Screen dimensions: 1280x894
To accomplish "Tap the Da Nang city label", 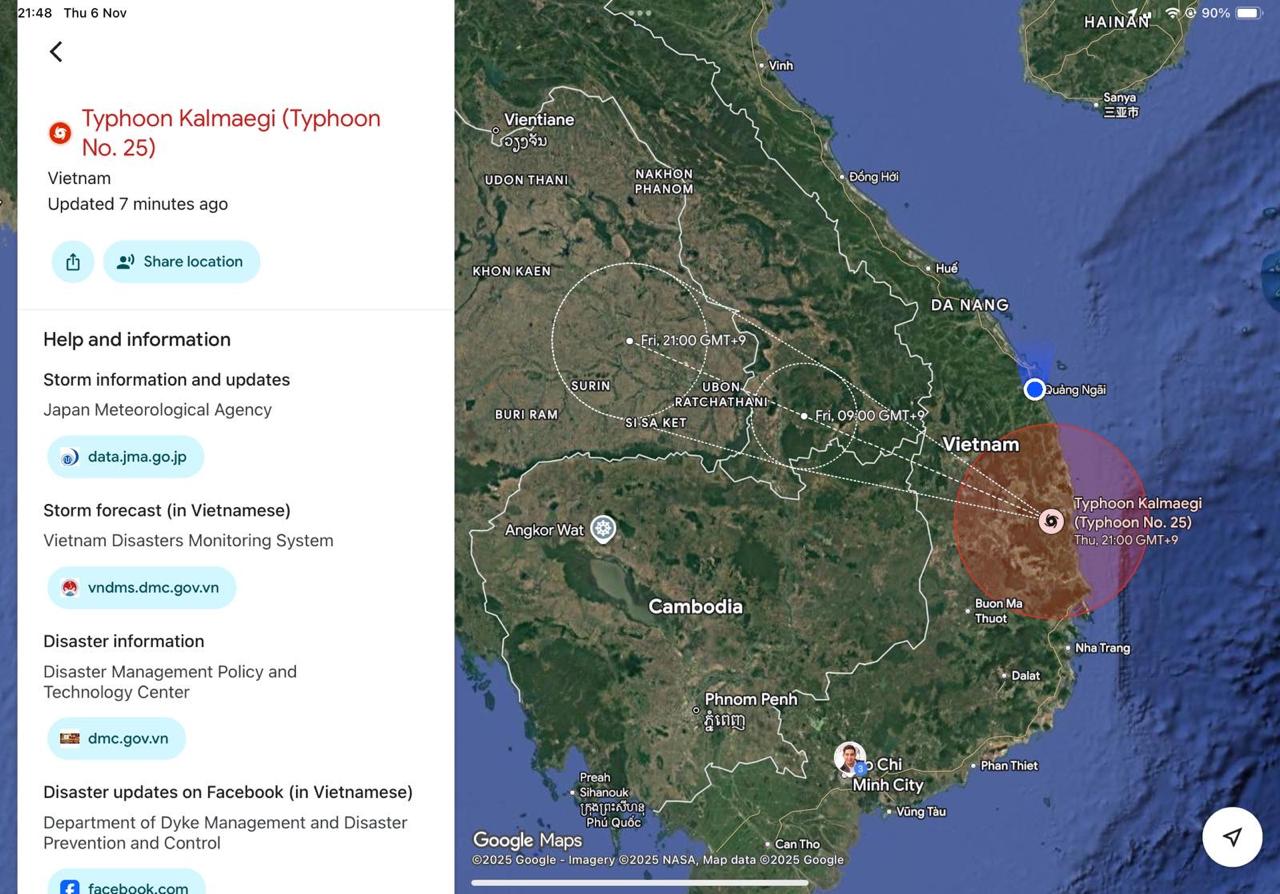I will click(x=969, y=305).
